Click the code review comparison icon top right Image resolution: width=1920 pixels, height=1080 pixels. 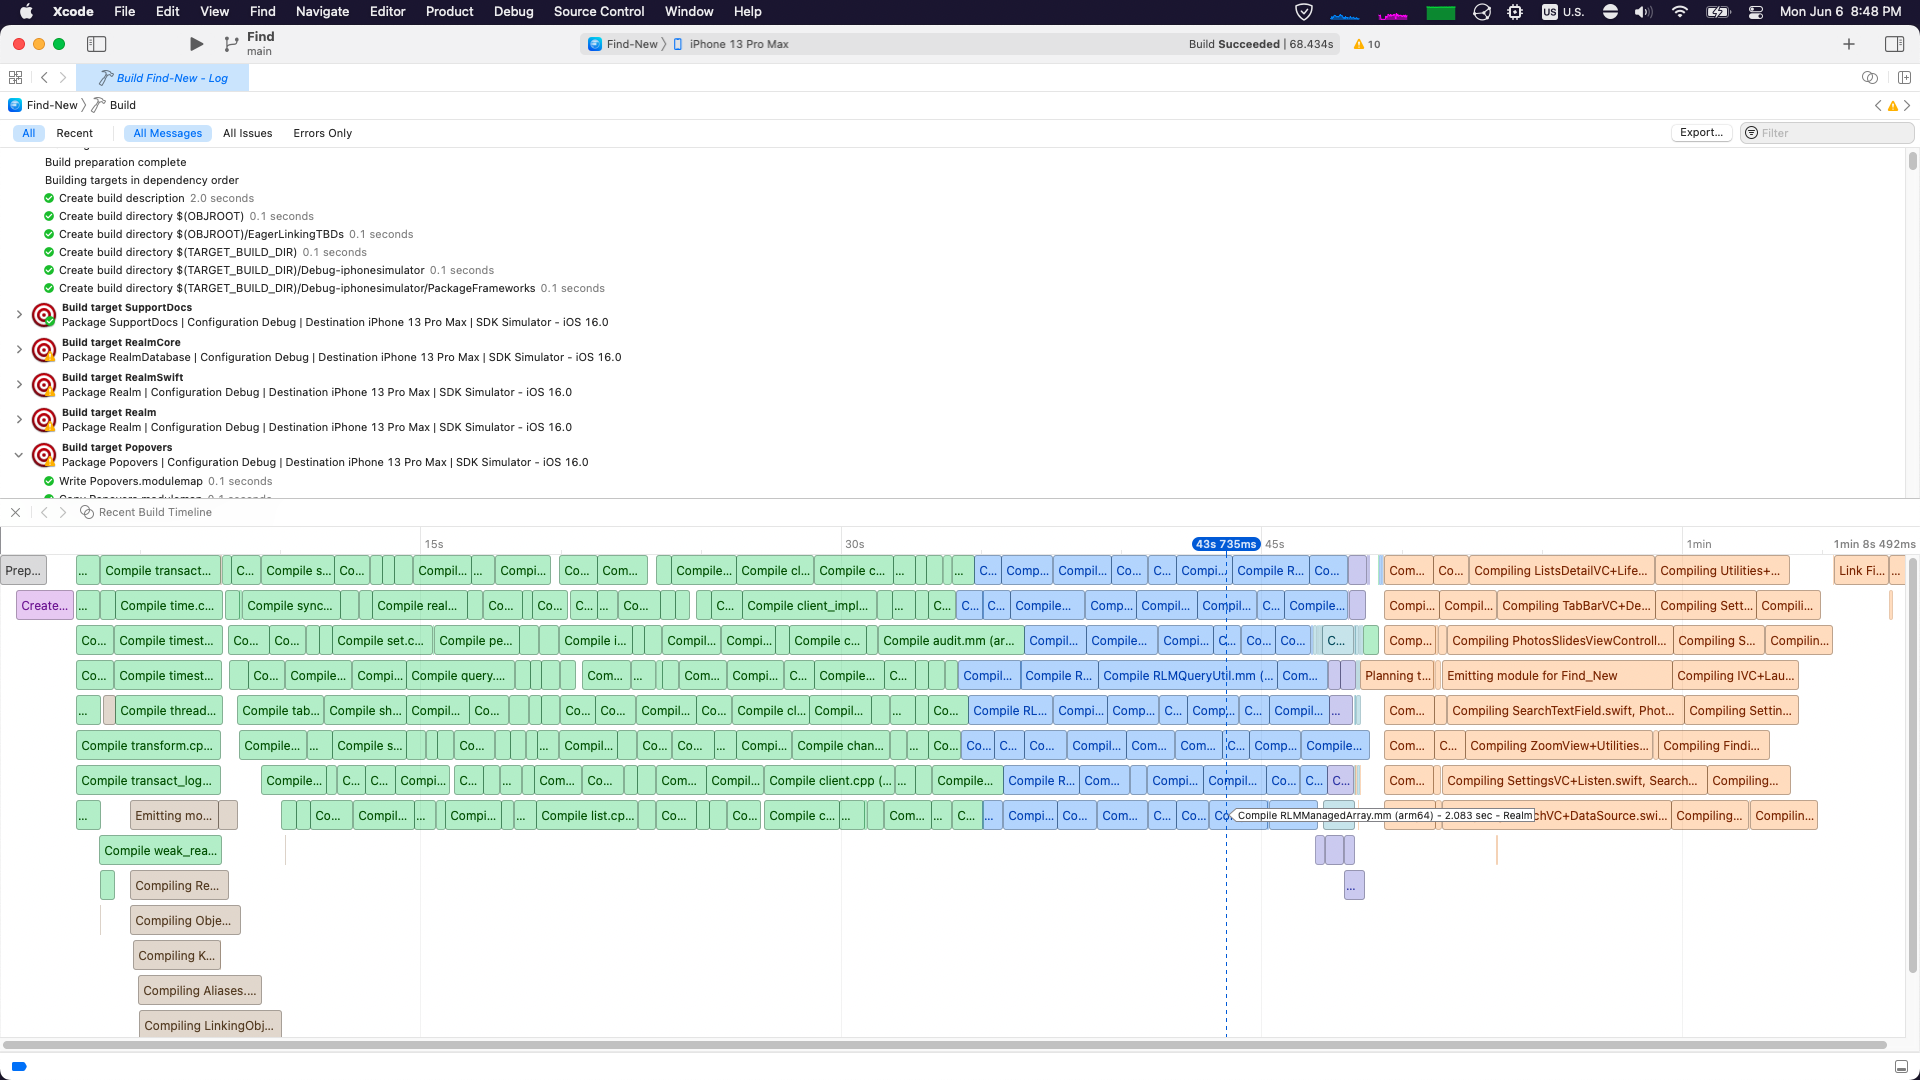tap(1868, 77)
